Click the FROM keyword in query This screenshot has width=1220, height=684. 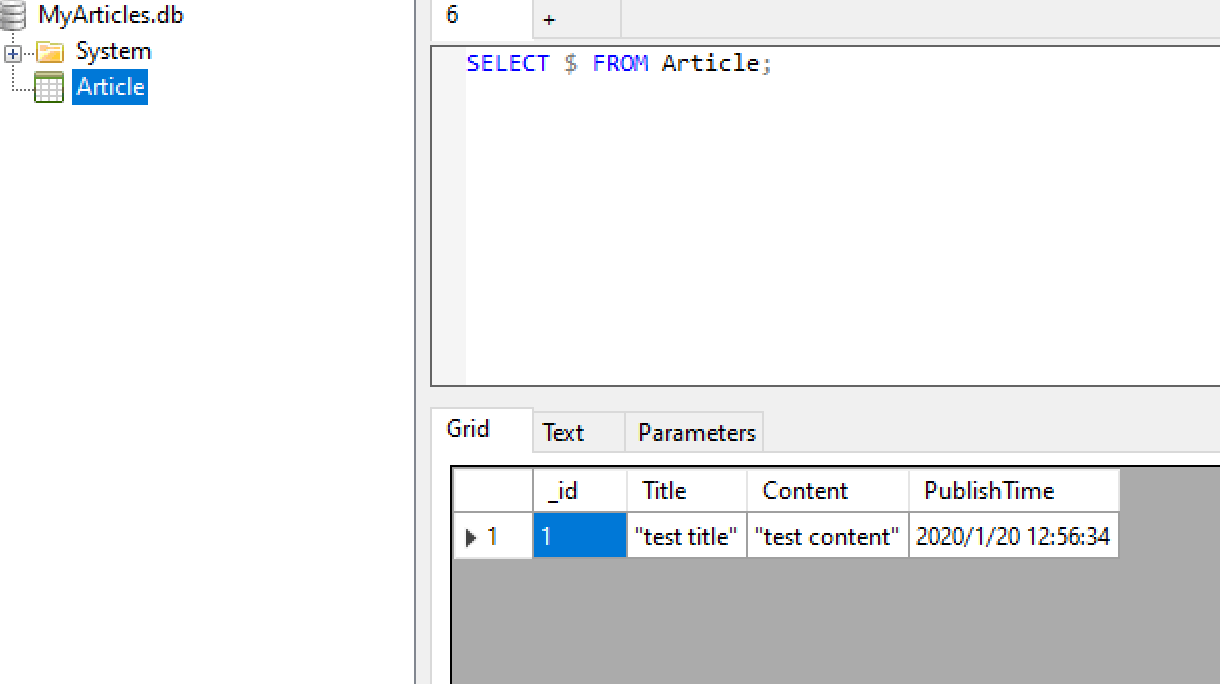coord(620,63)
